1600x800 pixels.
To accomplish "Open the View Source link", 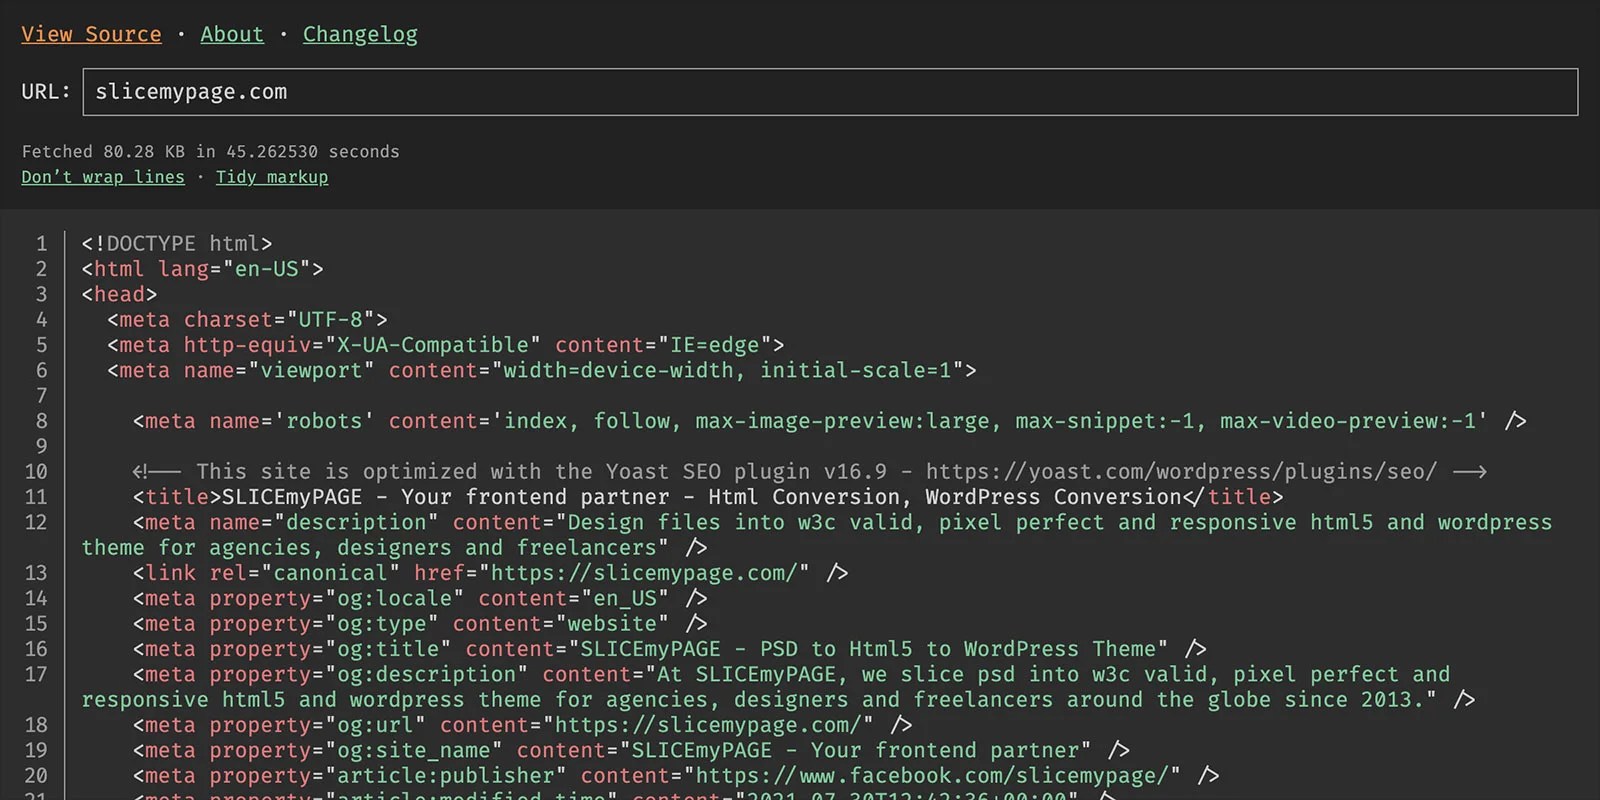I will (91, 34).
